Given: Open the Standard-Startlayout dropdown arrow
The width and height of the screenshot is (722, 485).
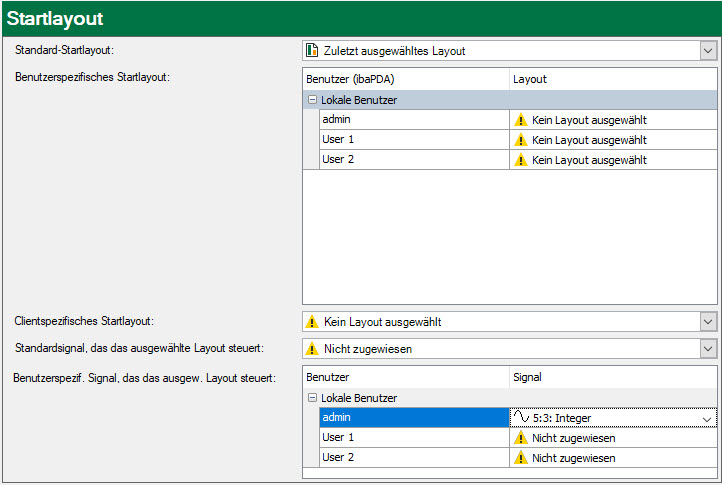Looking at the screenshot, I should pyautogui.click(x=708, y=51).
